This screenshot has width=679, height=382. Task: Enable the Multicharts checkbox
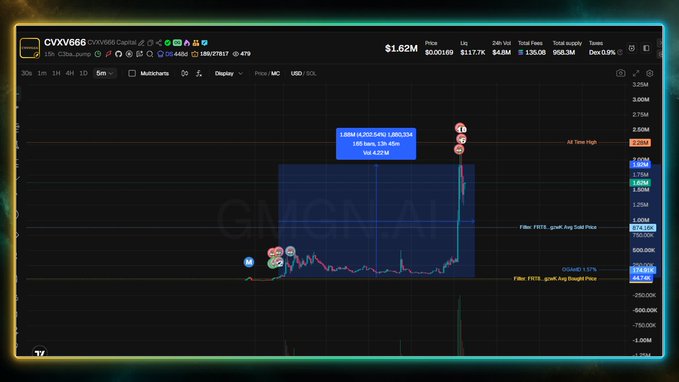(x=132, y=73)
